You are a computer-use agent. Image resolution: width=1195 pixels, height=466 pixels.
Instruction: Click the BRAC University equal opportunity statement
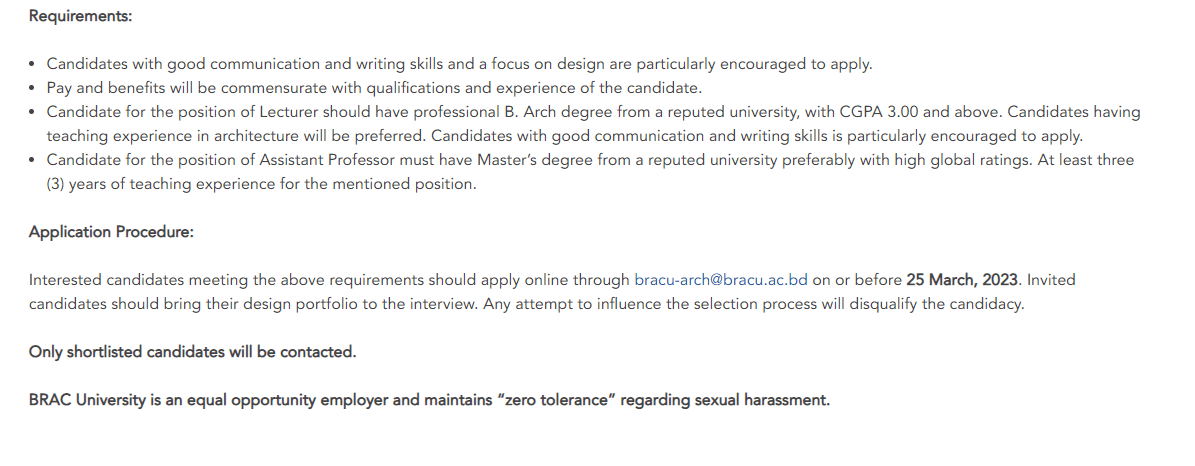pyautogui.click(x=429, y=400)
